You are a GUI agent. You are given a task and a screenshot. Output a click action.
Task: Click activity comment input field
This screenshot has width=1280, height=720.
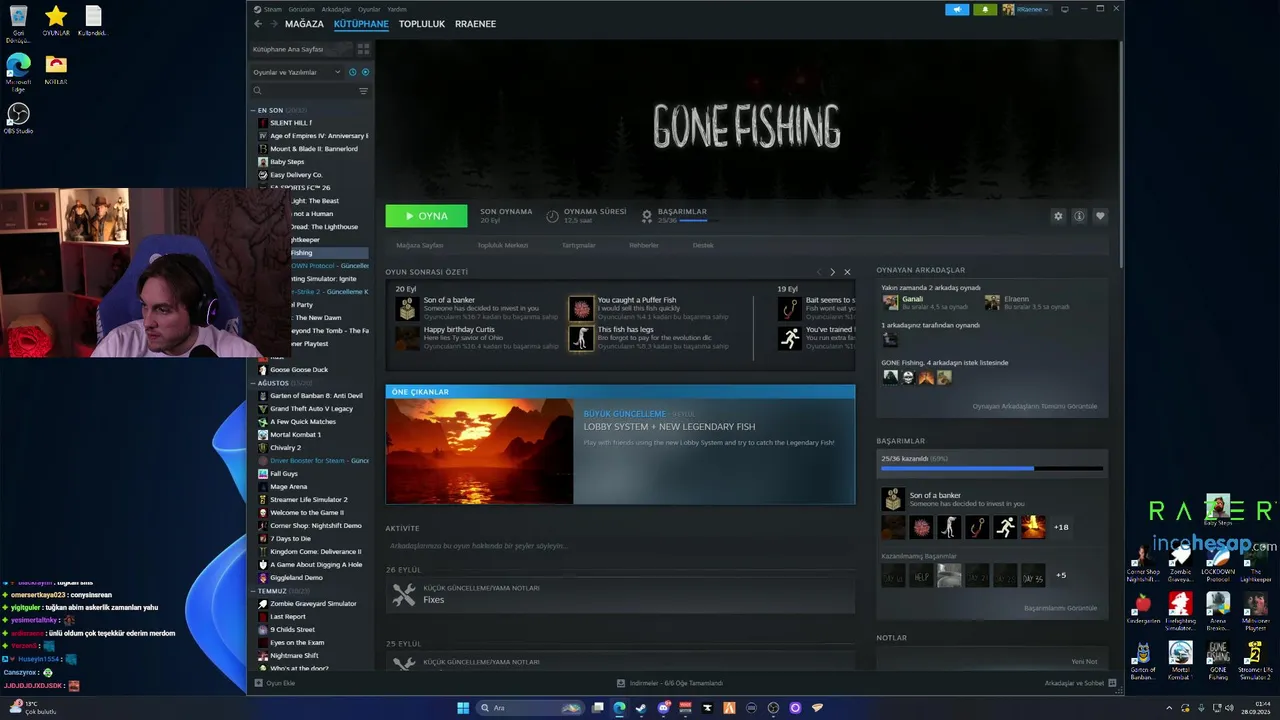pyautogui.click(x=620, y=546)
